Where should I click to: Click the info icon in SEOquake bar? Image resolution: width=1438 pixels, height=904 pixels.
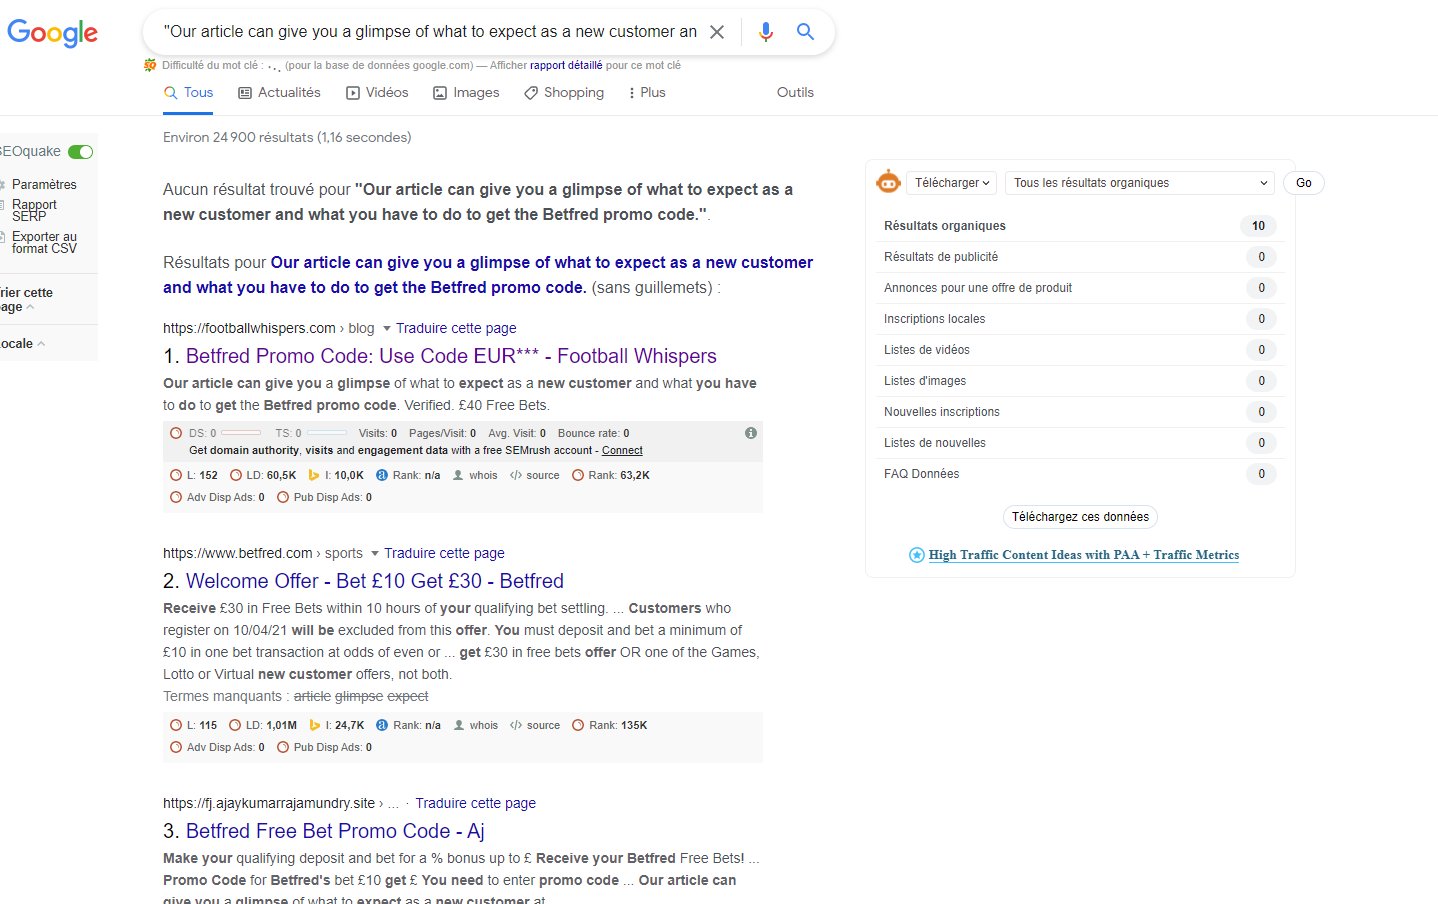(750, 433)
